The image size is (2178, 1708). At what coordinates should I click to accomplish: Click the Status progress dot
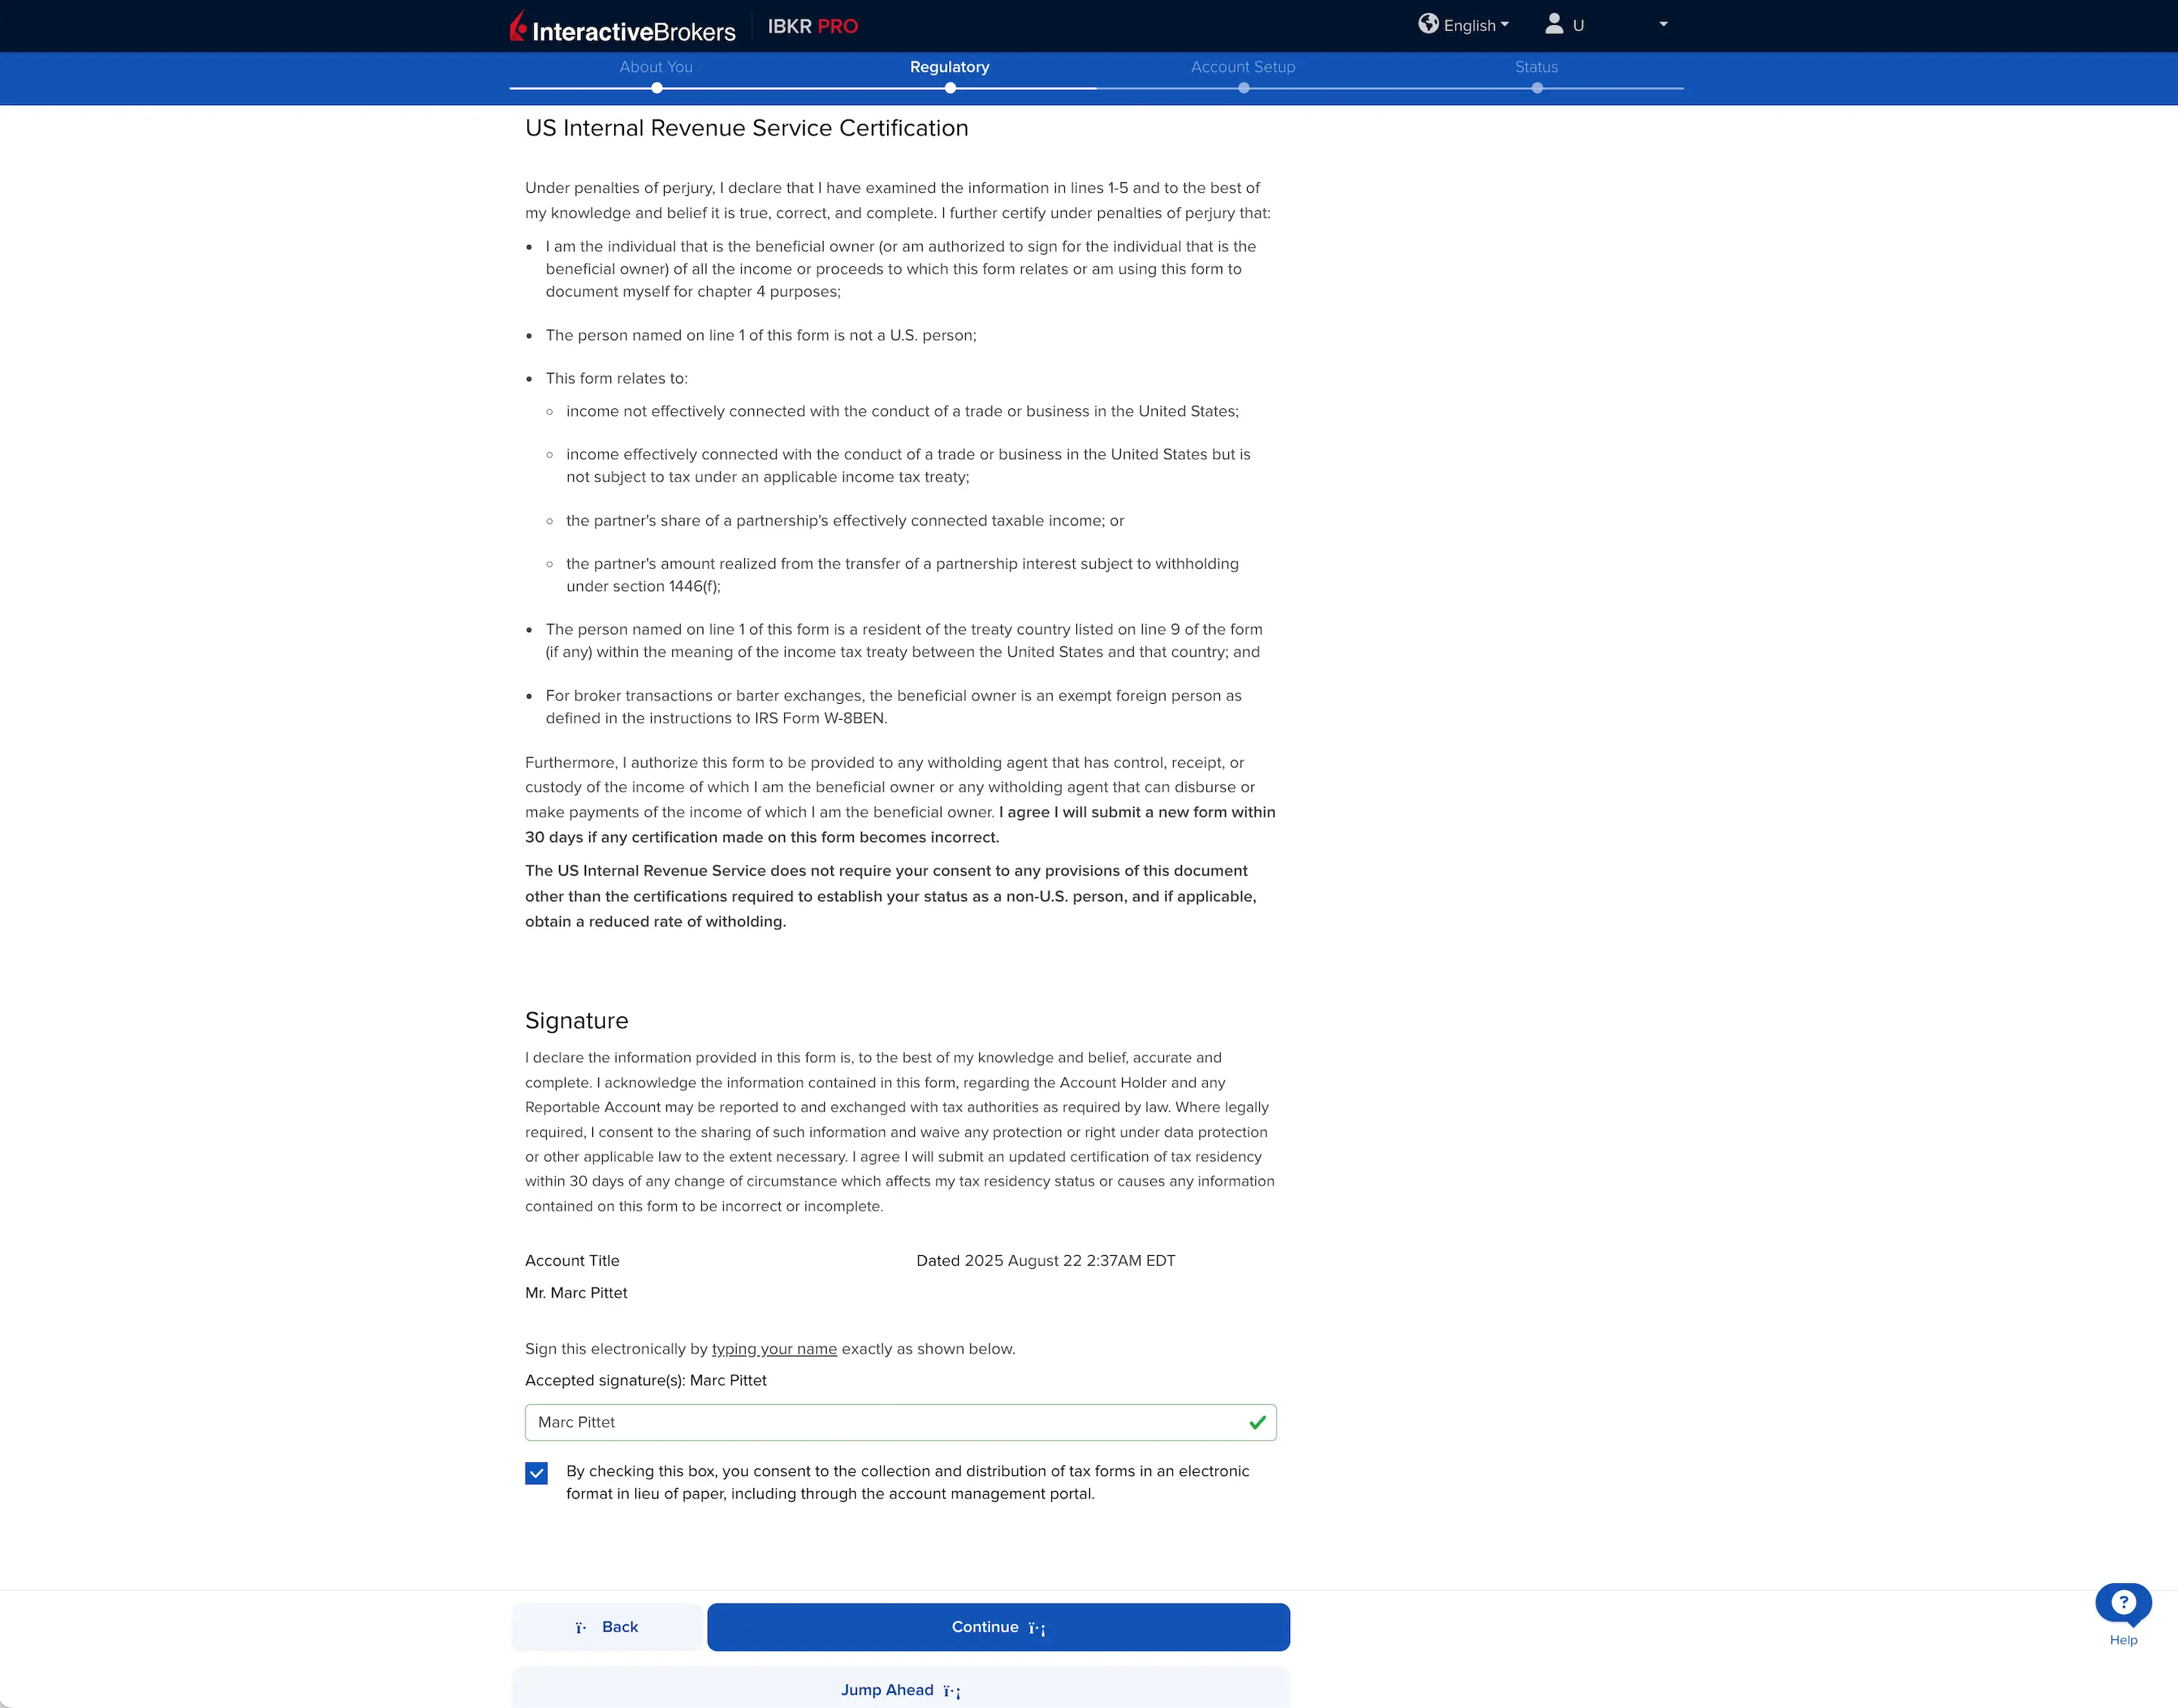(1537, 88)
